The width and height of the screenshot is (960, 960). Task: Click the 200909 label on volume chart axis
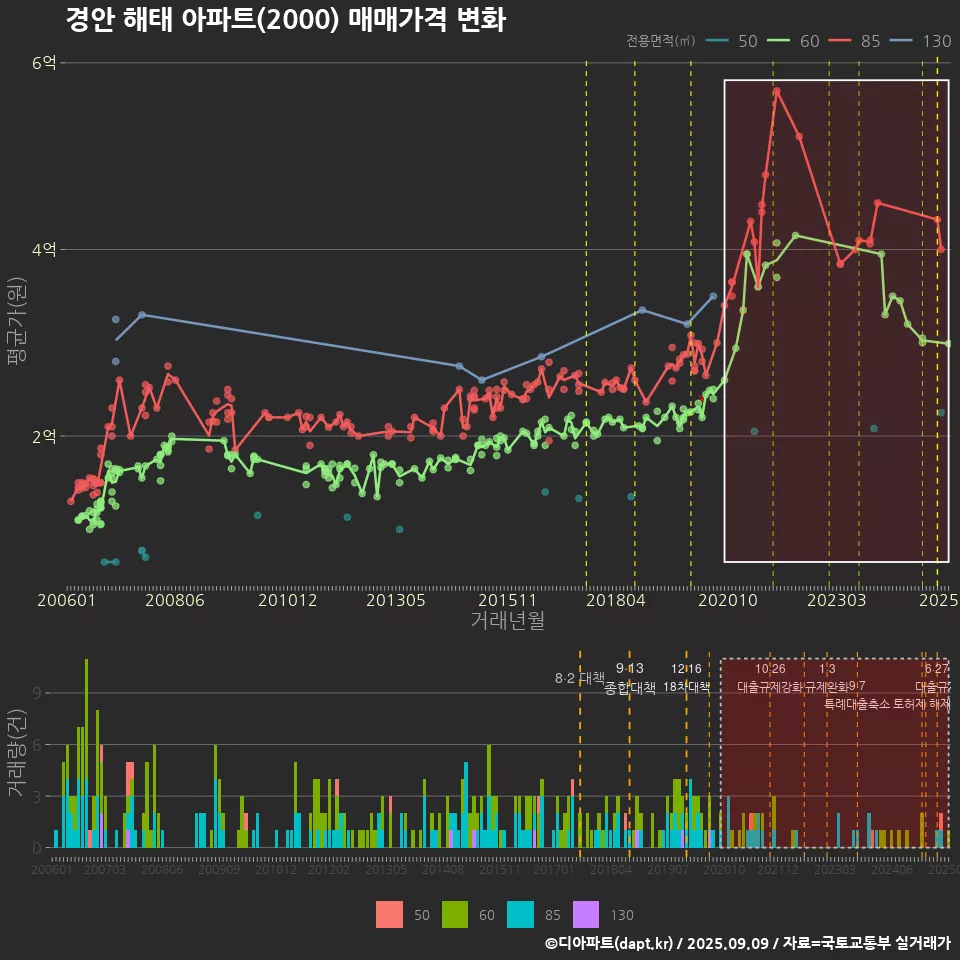tap(219, 869)
